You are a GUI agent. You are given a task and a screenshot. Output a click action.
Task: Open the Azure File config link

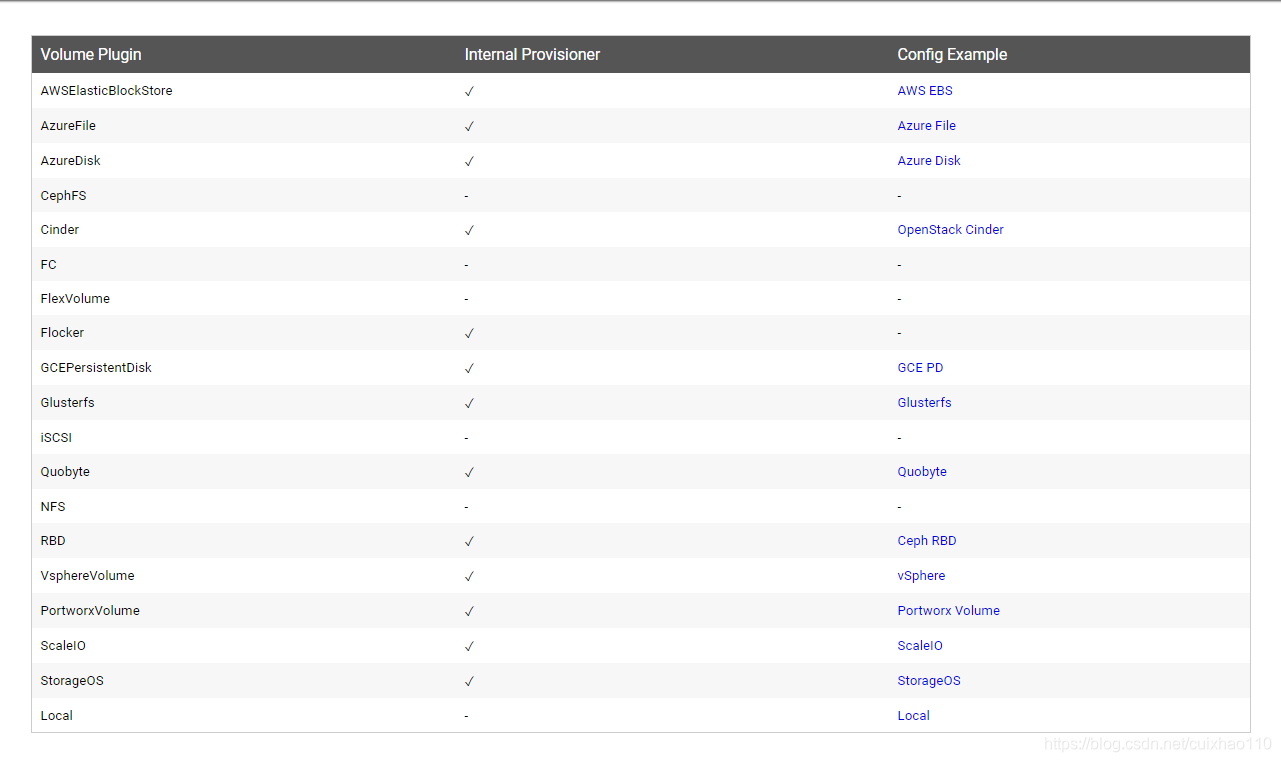click(927, 125)
